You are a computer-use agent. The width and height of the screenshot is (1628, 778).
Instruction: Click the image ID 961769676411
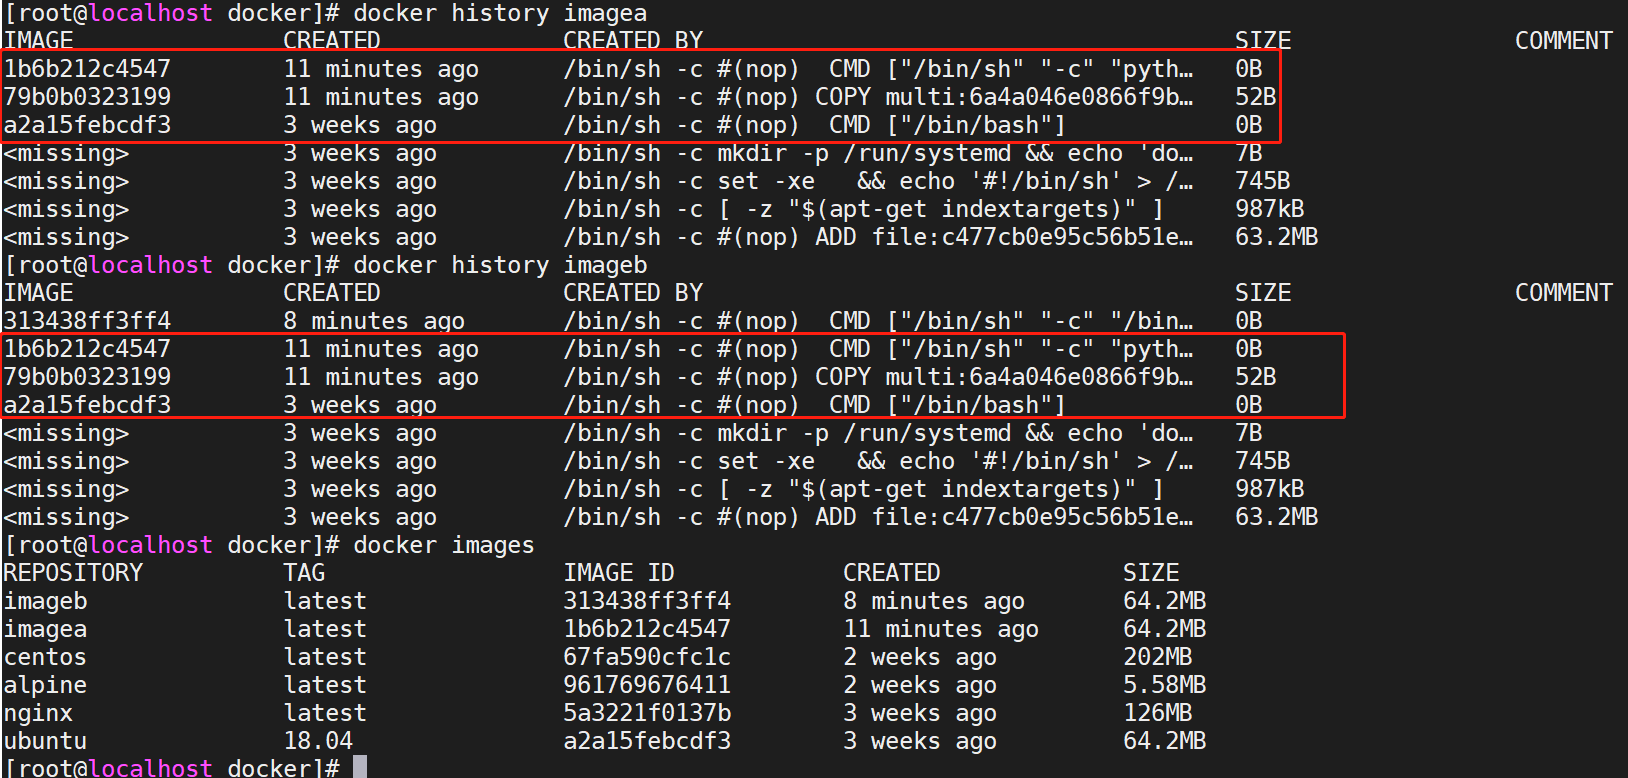pyautogui.click(x=646, y=685)
